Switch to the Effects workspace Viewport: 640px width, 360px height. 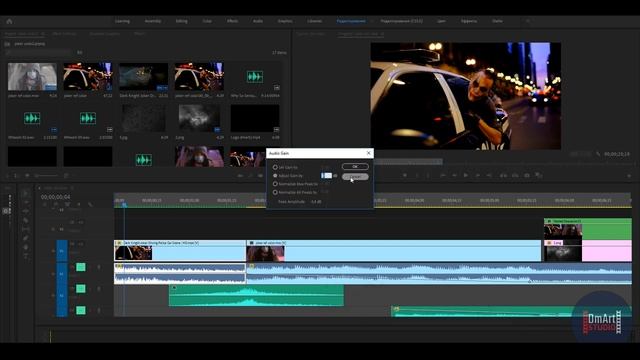click(233, 21)
